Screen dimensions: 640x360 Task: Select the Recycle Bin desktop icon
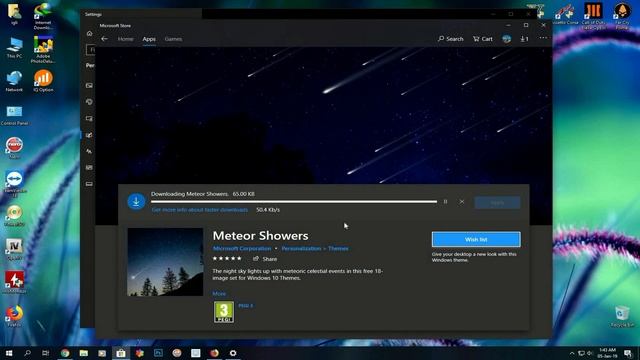coord(622,316)
